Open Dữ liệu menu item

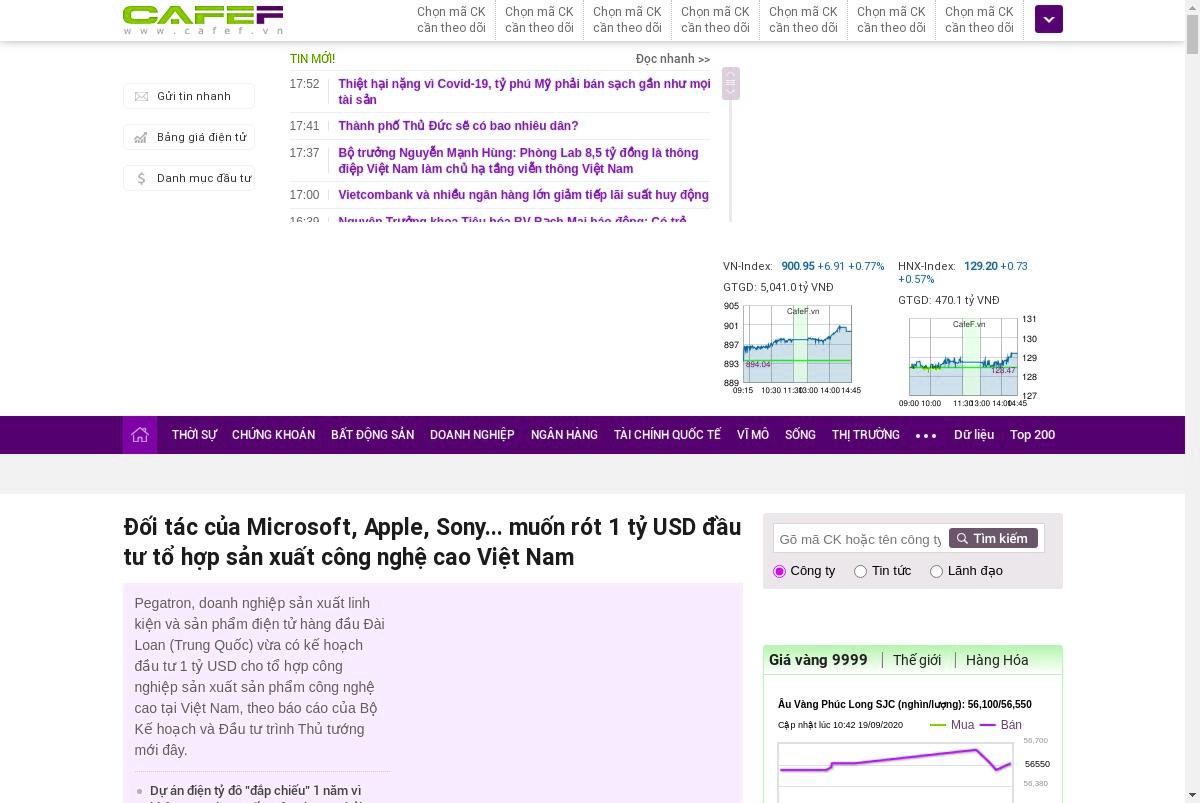tap(974, 435)
